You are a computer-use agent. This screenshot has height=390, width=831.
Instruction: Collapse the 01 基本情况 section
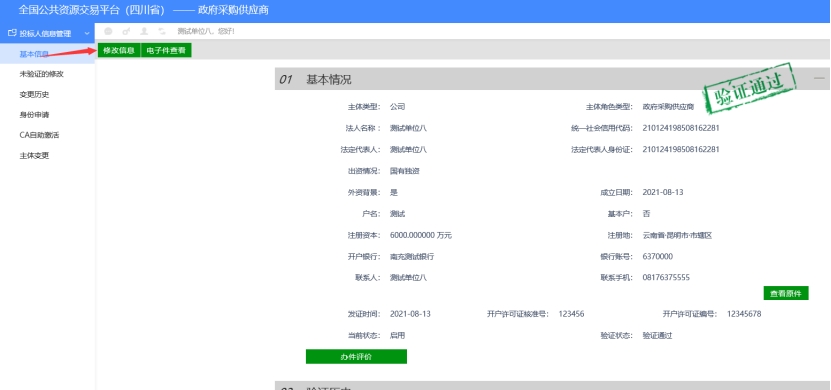(819, 78)
